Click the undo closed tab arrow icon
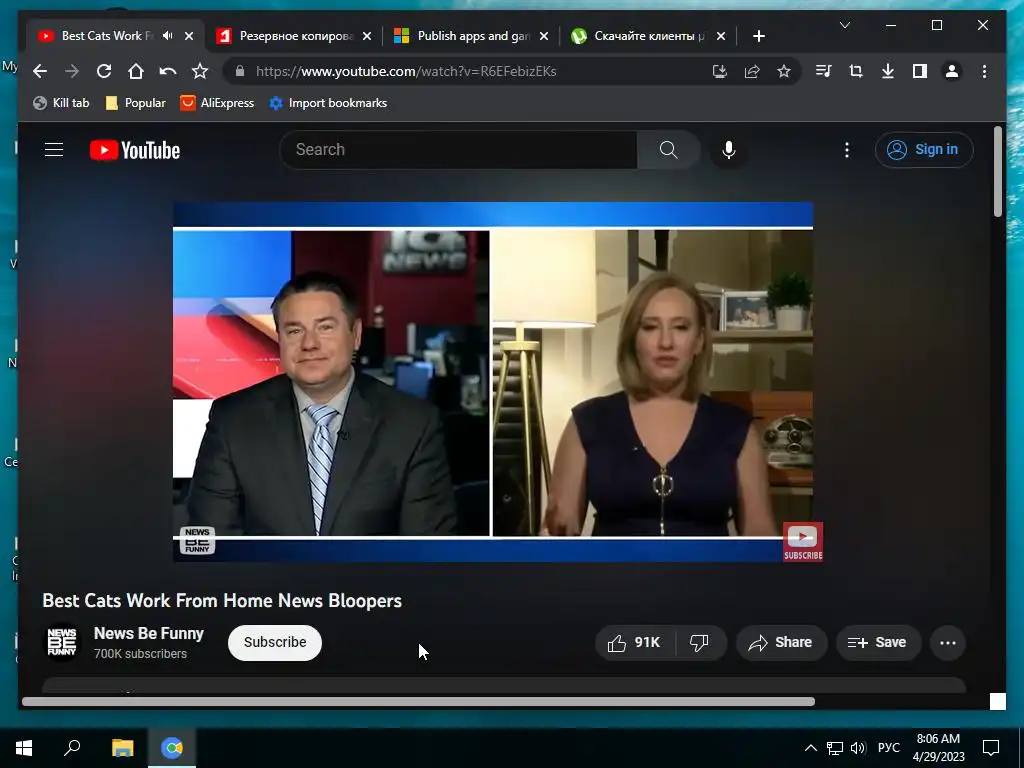Screen dimensions: 1024x768 [x=168, y=71]
